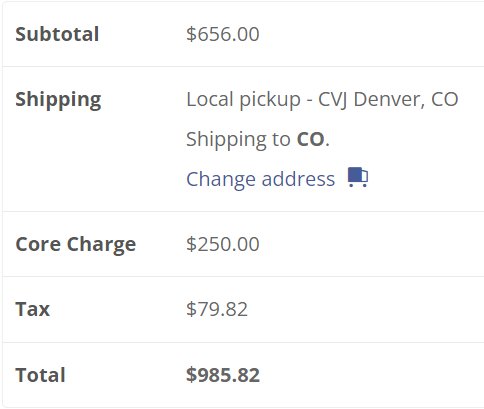Select the bold CO state abbreviation
484x409 pixels.
tap(311, 139)
